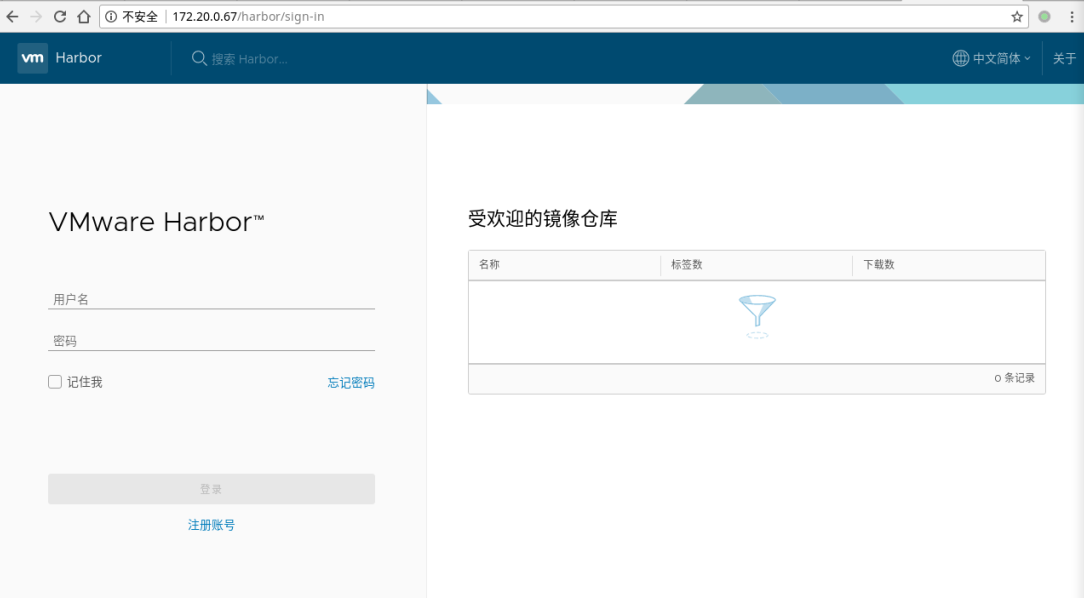Click the 不安全 security label

[x=140, y=17]
